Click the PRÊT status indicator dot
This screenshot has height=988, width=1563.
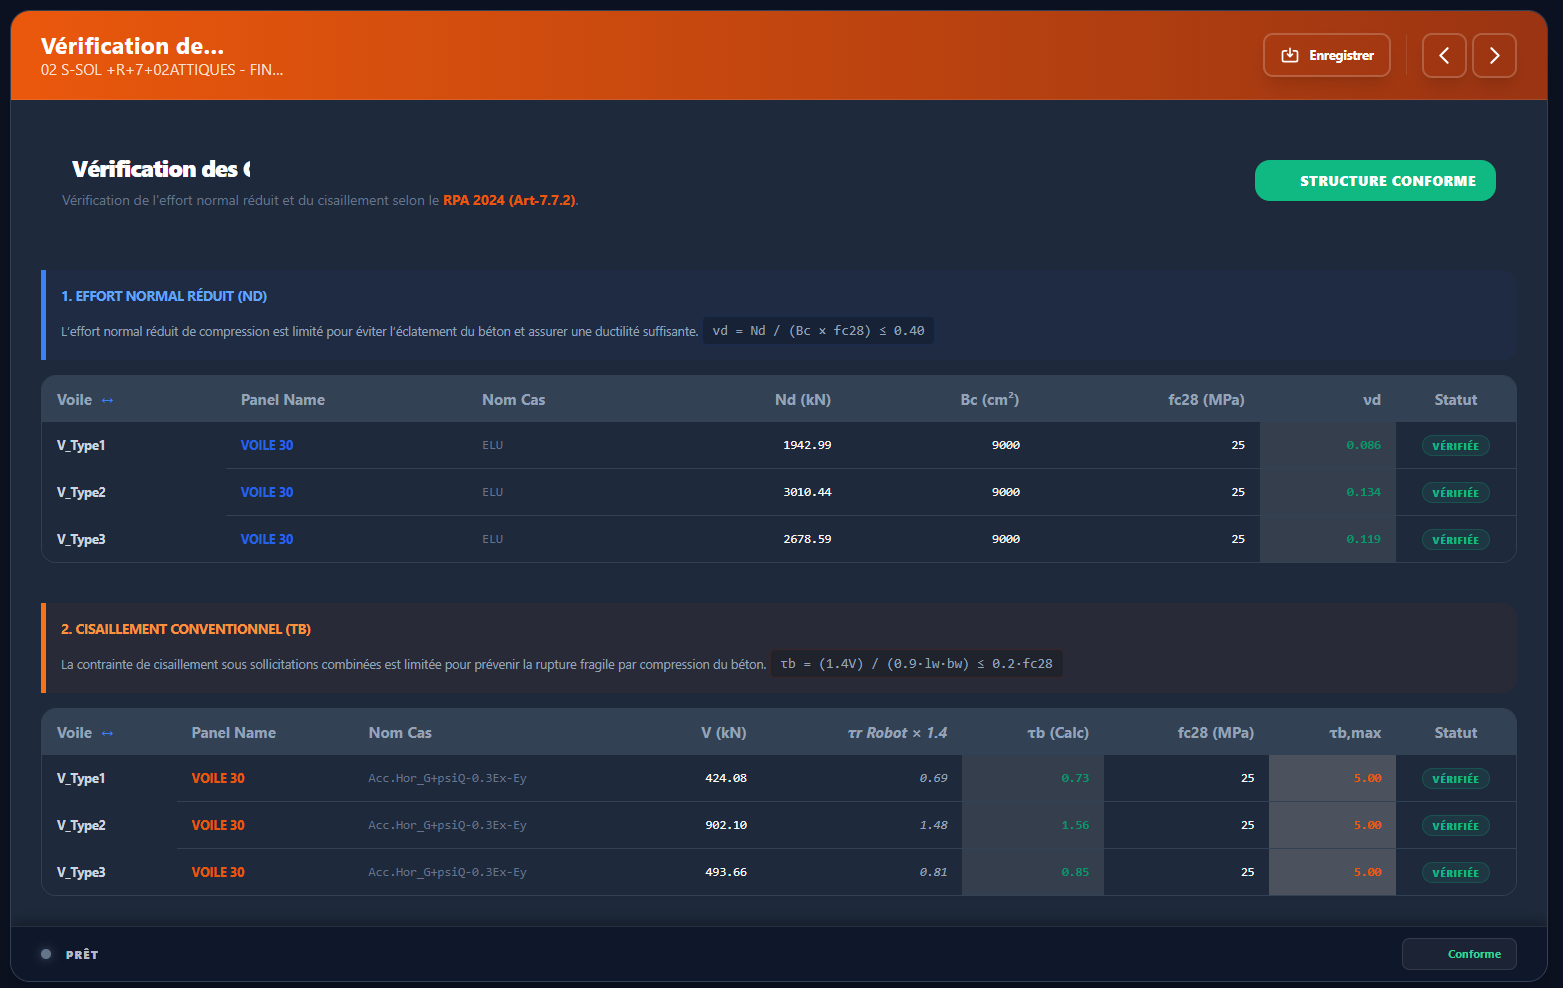click(x=45, y=954)
